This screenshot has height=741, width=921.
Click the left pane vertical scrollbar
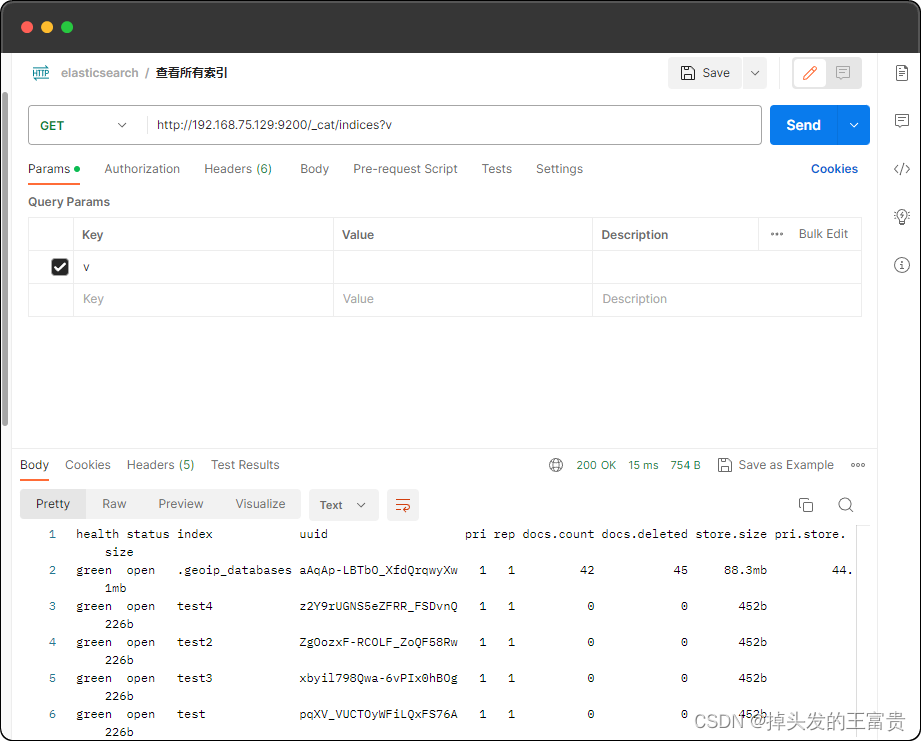click(x=5, y=258)
